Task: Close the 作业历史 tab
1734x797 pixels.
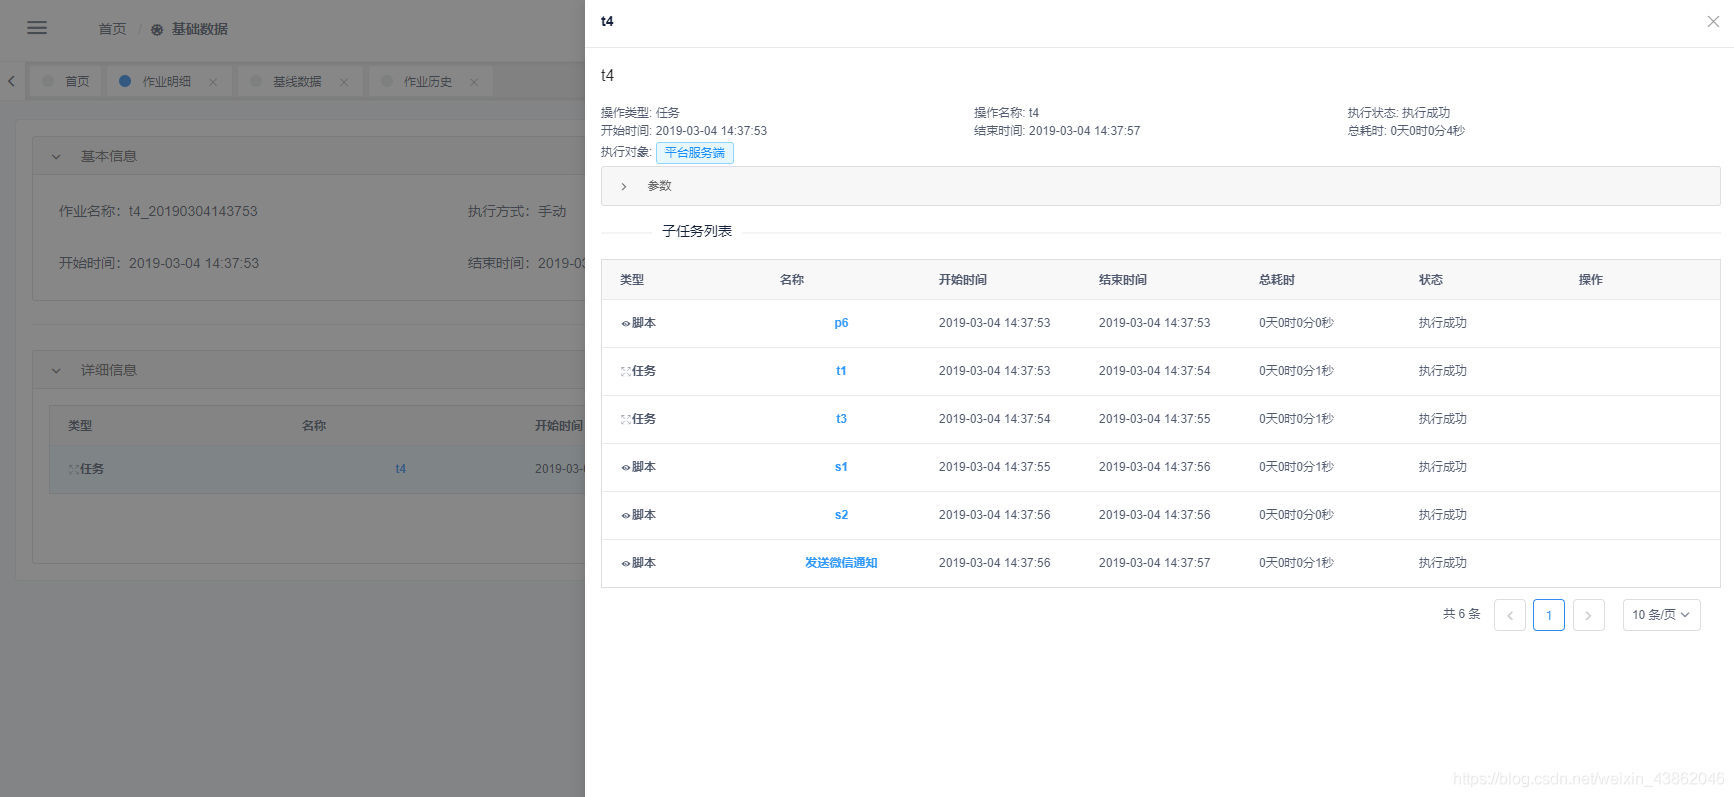Action: [x=474, y=82]
